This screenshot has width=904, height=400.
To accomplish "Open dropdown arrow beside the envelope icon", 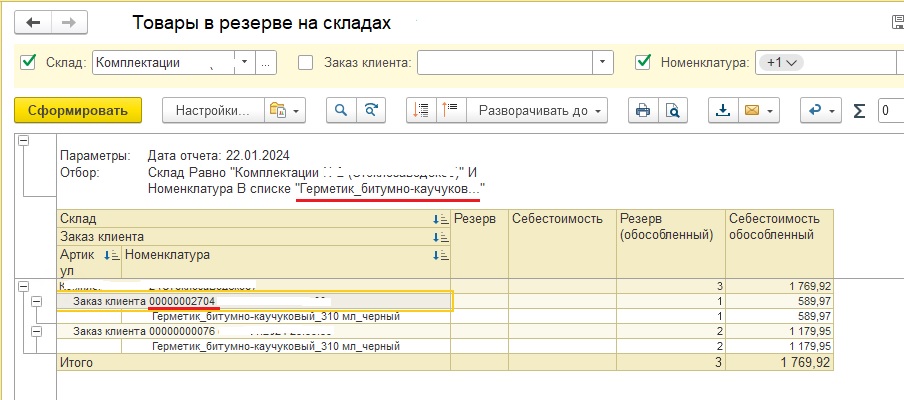I will (770, 111).
